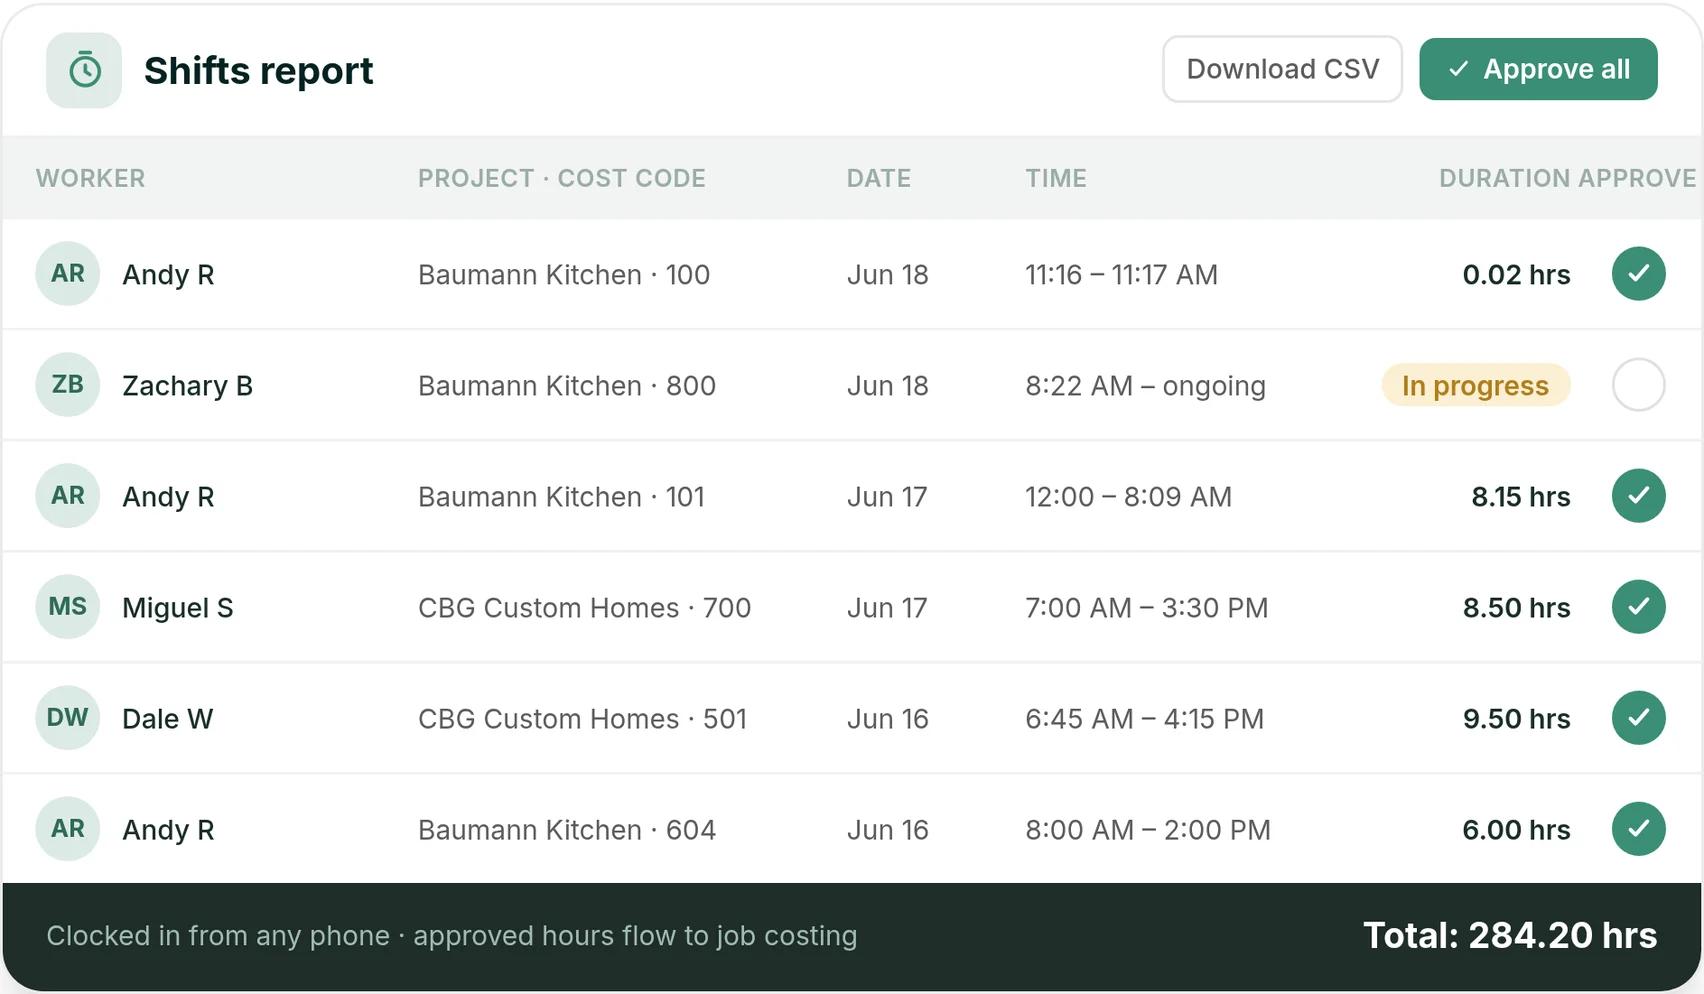This screenshot has height=994, width=1704.
Task: Click the 9.50 hrs duration value
Action: coord(1516,719)
